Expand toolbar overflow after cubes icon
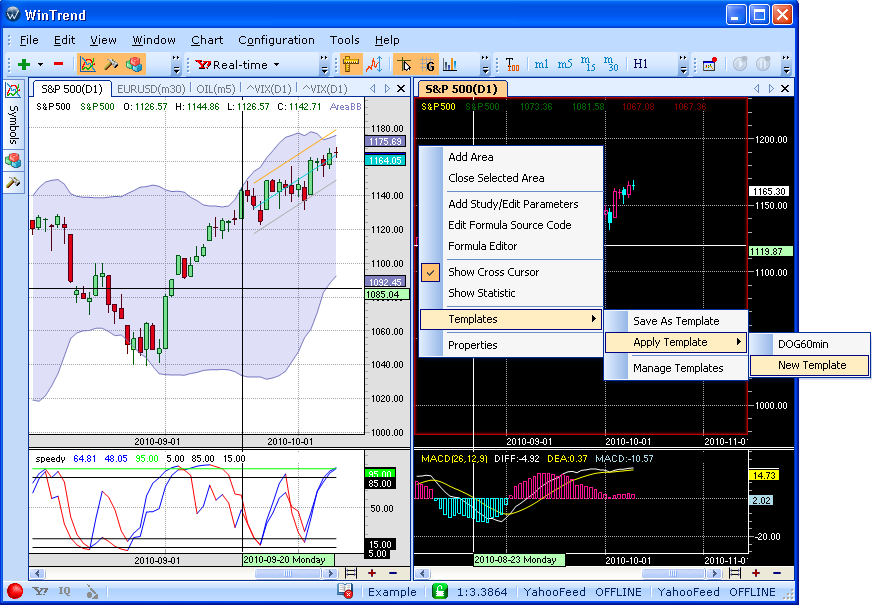872x605 pixels. [176, 65]
